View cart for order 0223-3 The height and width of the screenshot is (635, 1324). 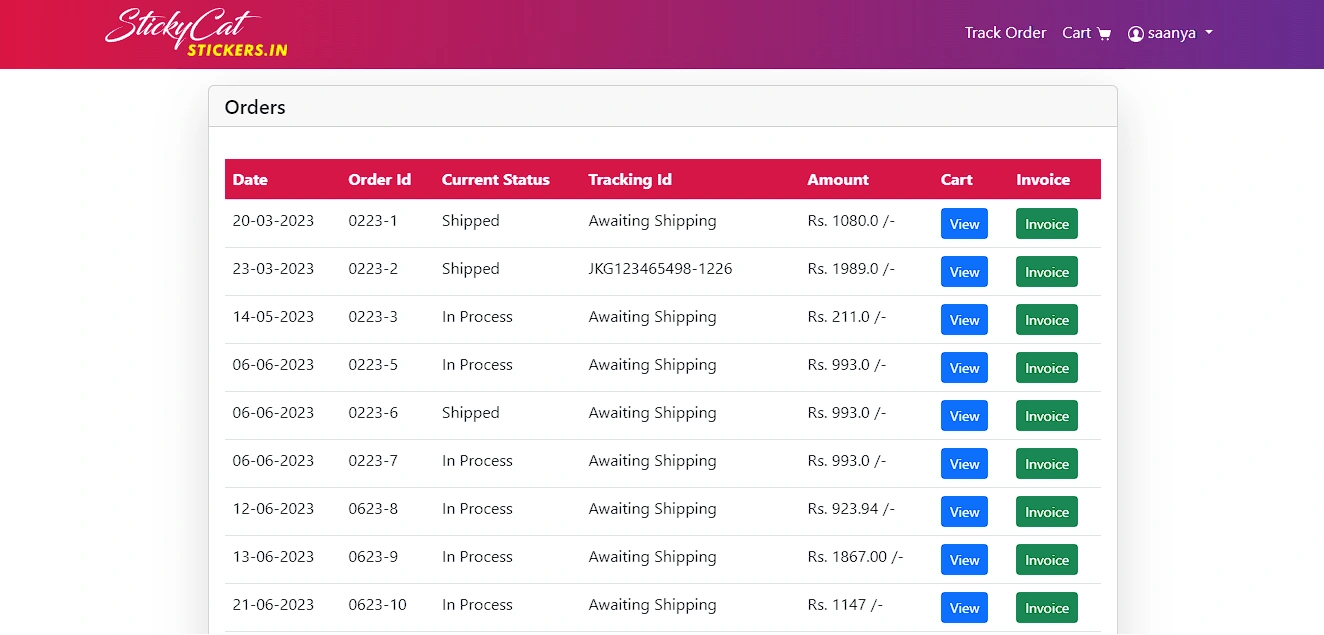click(x=964, y=320)
